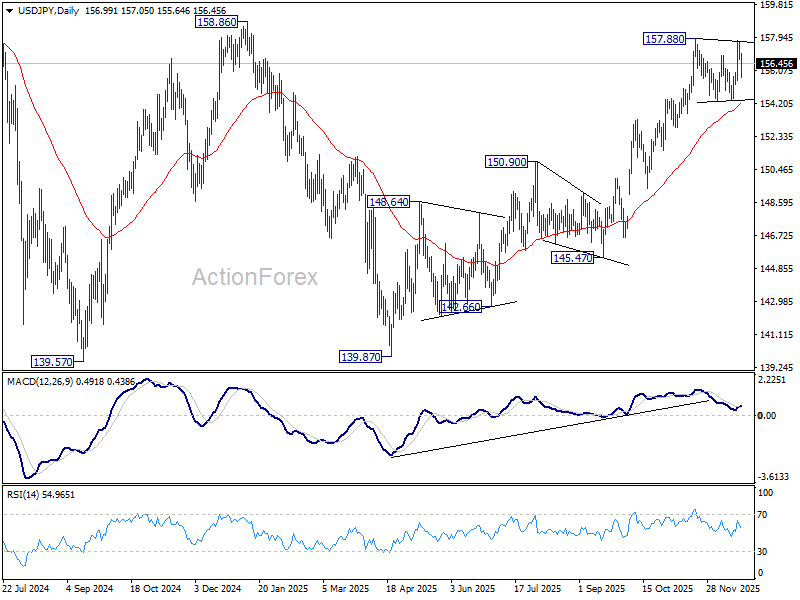Image resolution: width=800 pixels, height=600 pixels.
Task: Click the 15 Oct 2025 date label
Action: (x=667, y=589)
